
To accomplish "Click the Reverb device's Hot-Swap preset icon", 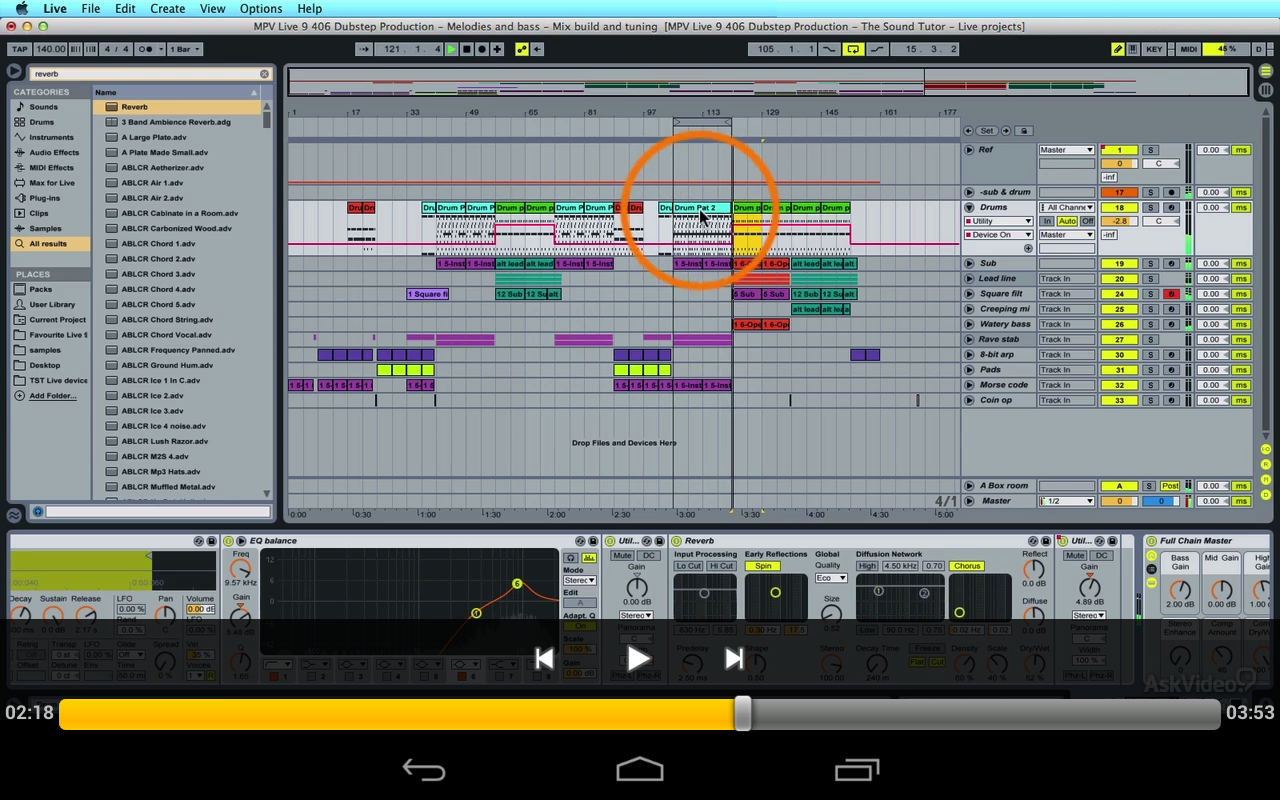I will point(1032,541).
